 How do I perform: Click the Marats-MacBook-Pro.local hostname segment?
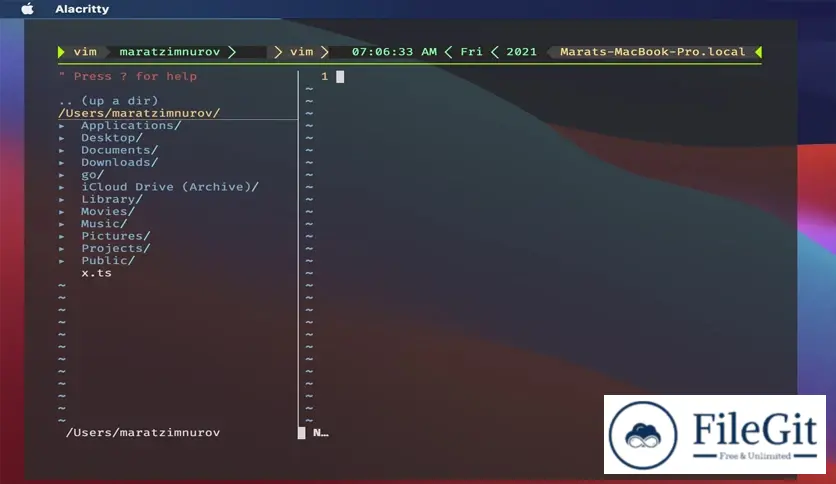653,52
